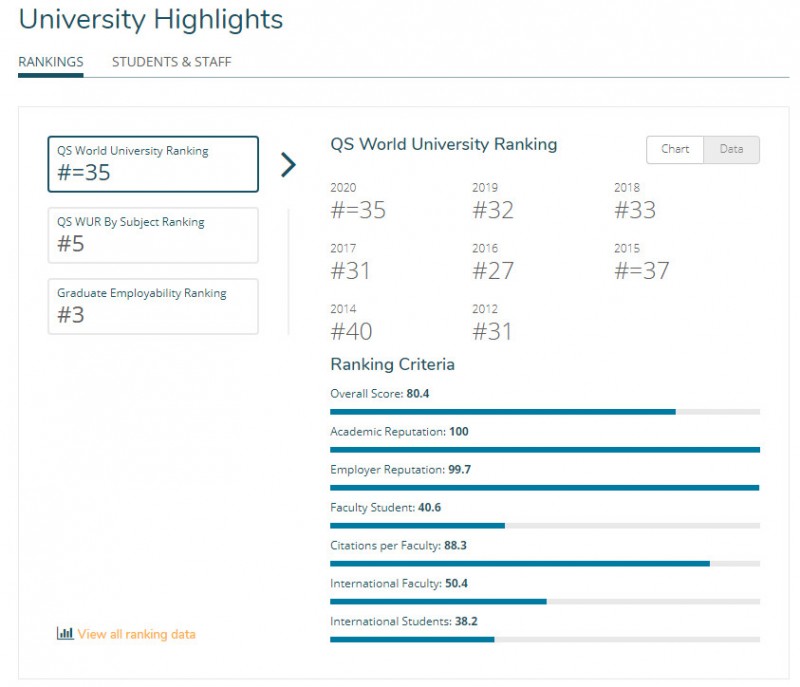Open View all ranking data link
Viewport: 800px width, 687px height.
click(x=136, y=634)
